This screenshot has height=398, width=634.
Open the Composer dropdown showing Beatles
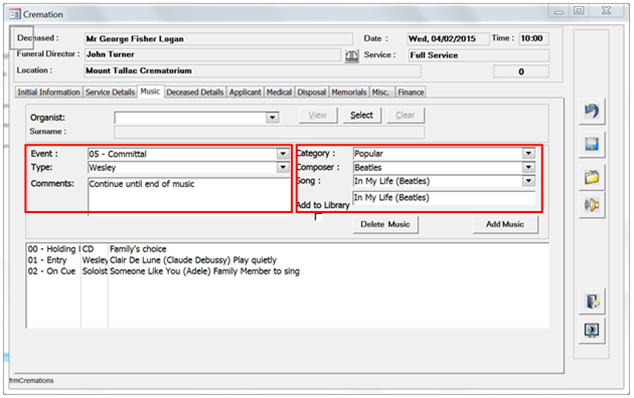pos(528,167)
